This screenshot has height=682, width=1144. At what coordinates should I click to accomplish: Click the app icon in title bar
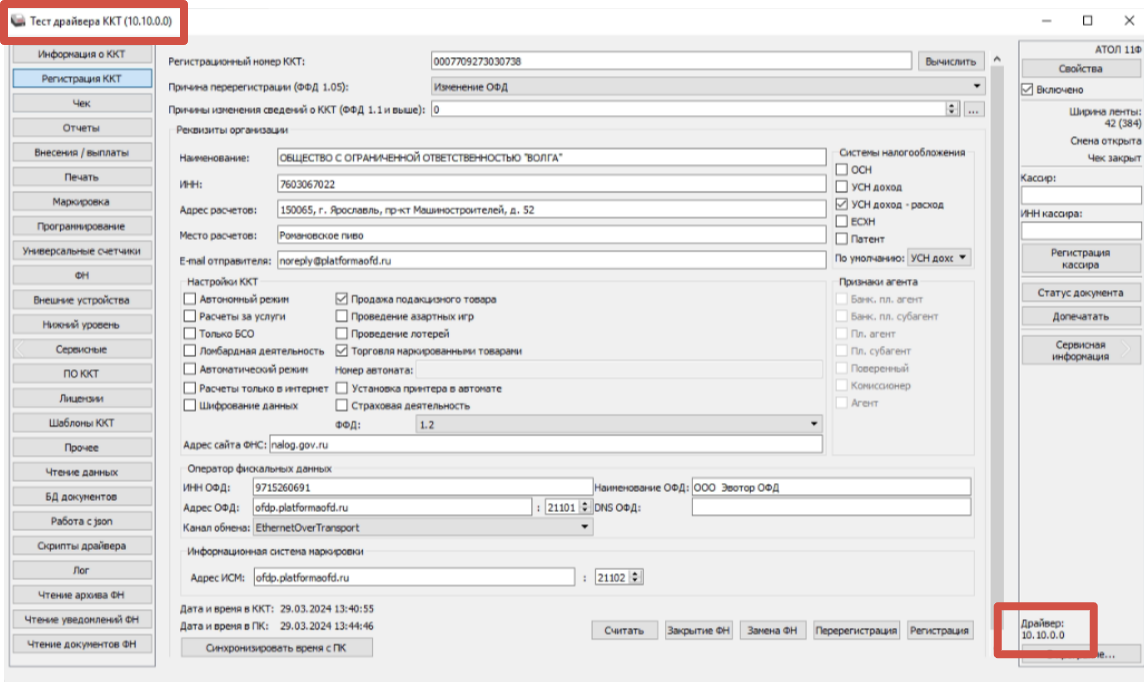point(19,22)
